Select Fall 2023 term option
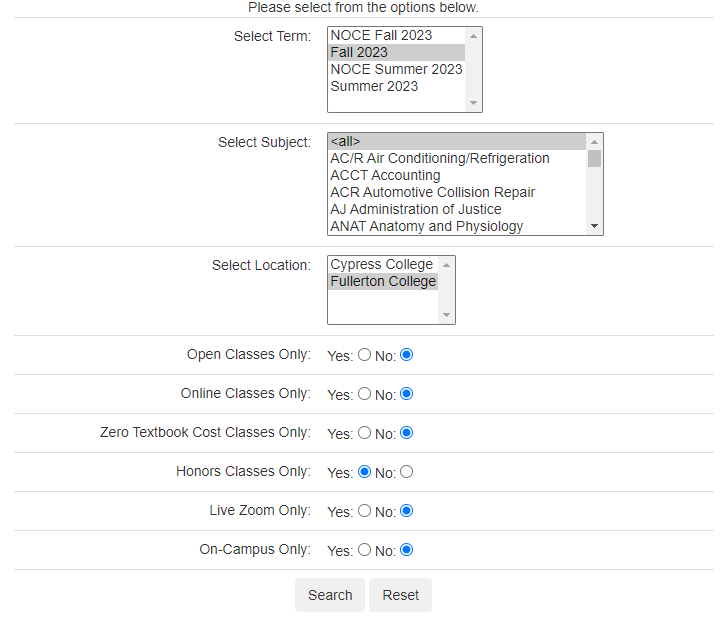The height and width of the screenshot is (617, 727). [x=396, y=52]
